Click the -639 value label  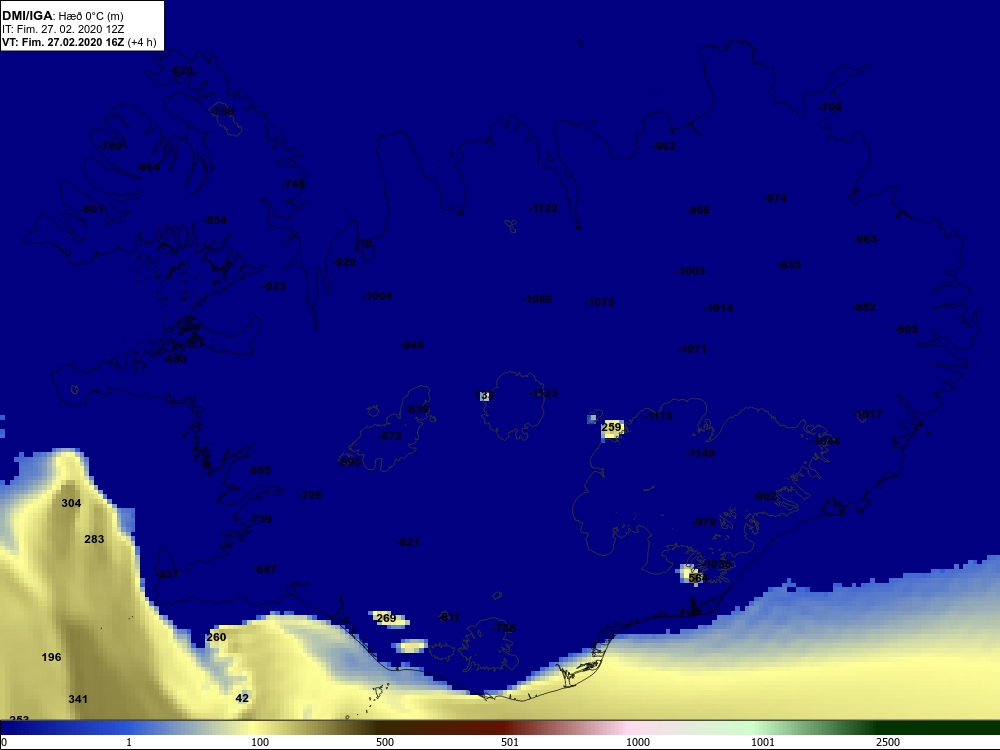coord(418,409)
